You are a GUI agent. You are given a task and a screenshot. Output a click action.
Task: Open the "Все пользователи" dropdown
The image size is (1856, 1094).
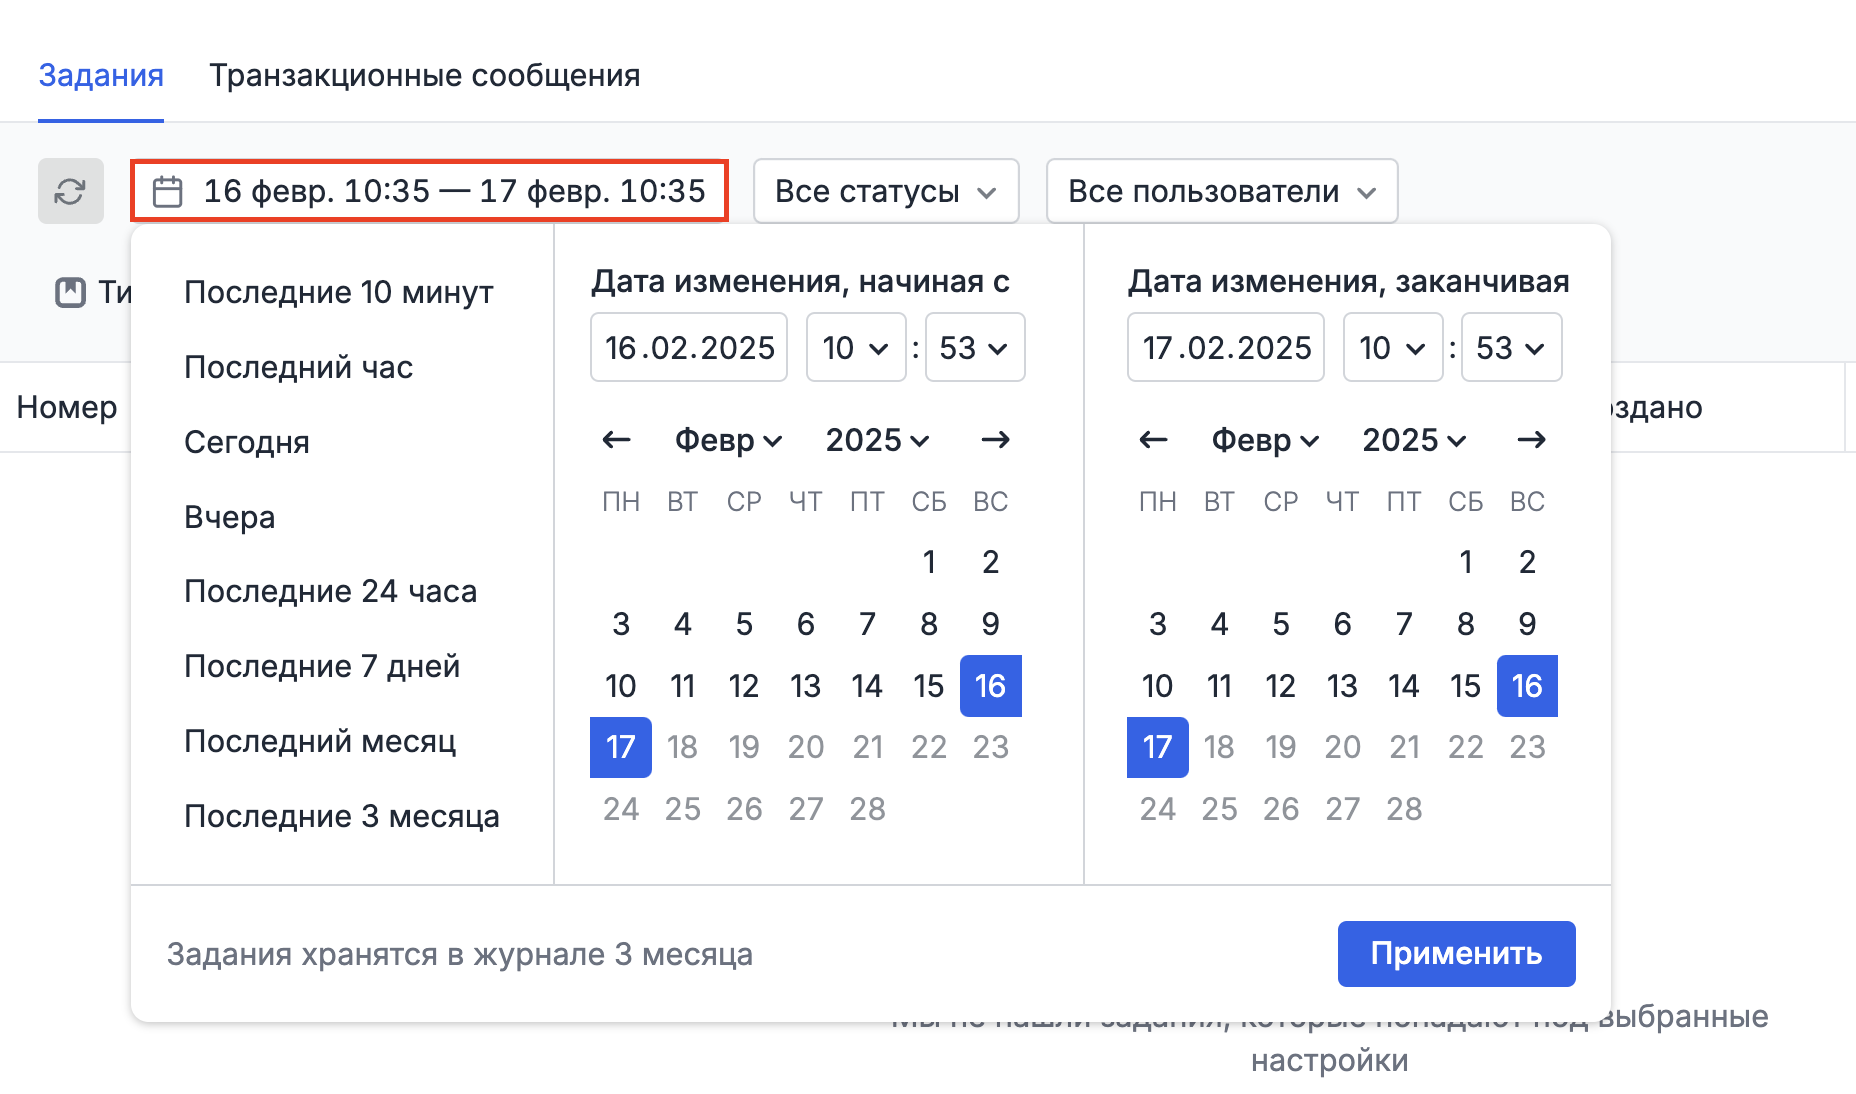1221,191
